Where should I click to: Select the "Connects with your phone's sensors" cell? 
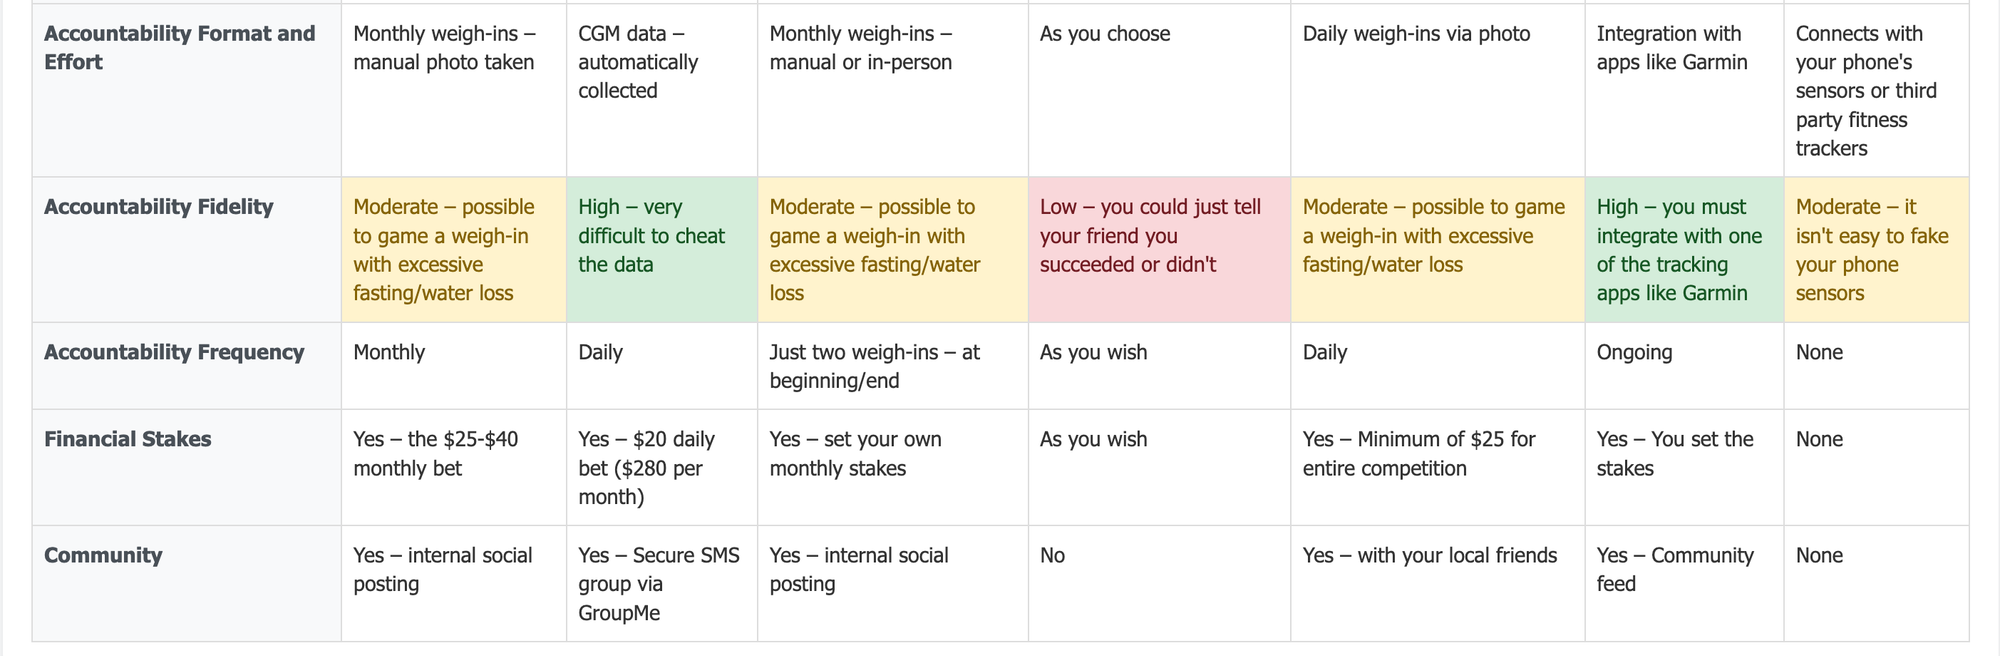point(1866,91)
